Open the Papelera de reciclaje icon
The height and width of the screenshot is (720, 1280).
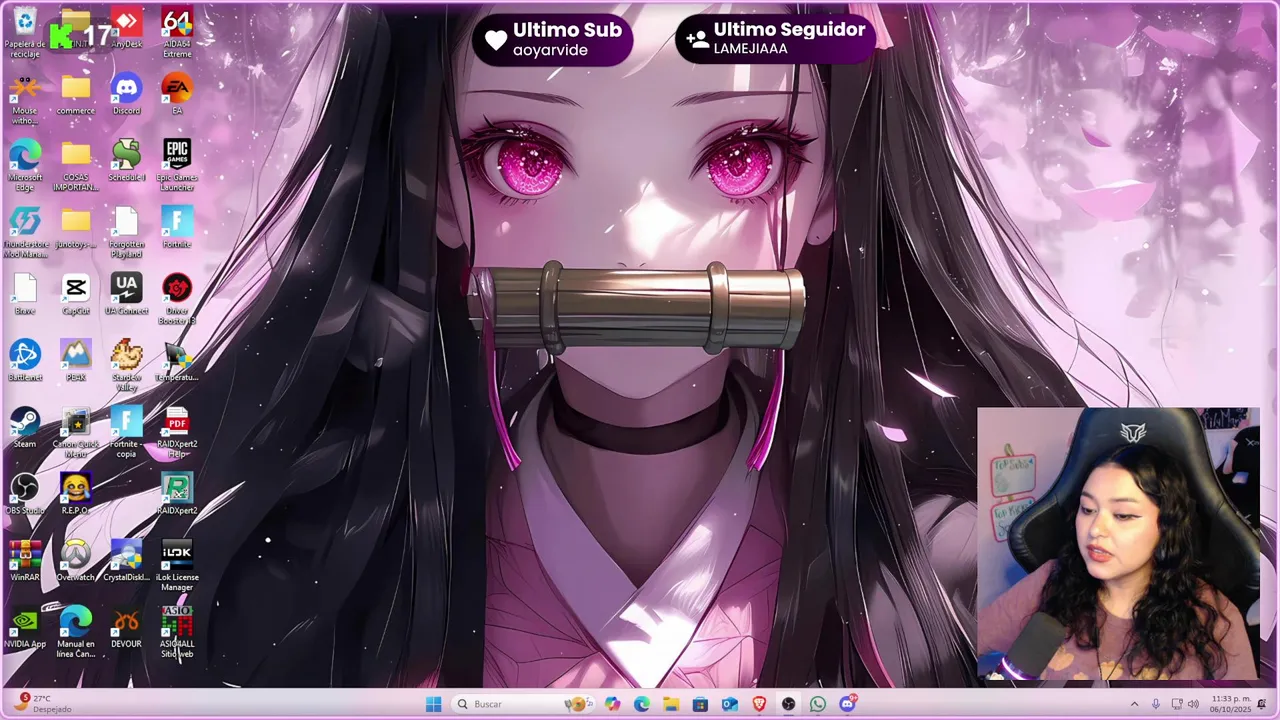tap(25, 32)
